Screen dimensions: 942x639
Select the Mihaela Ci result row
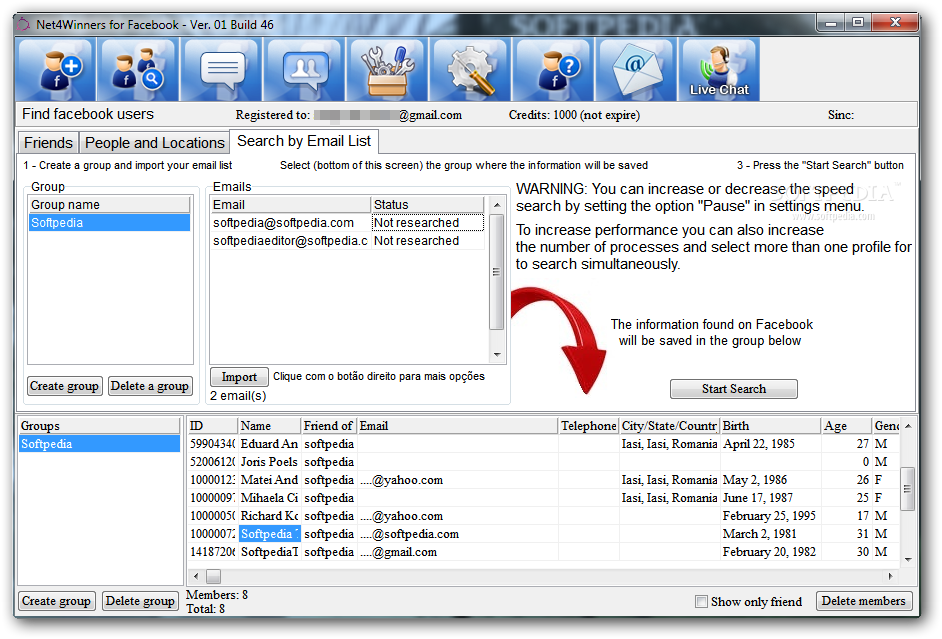click(544, 498)
